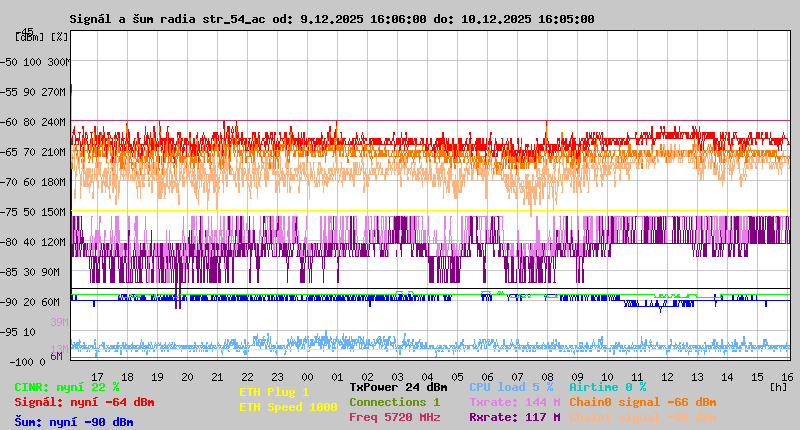The height and width of the screenshot is (430, 800).
Task: Select the Airtime 0 % legend label
Action: tap(607, 387)
